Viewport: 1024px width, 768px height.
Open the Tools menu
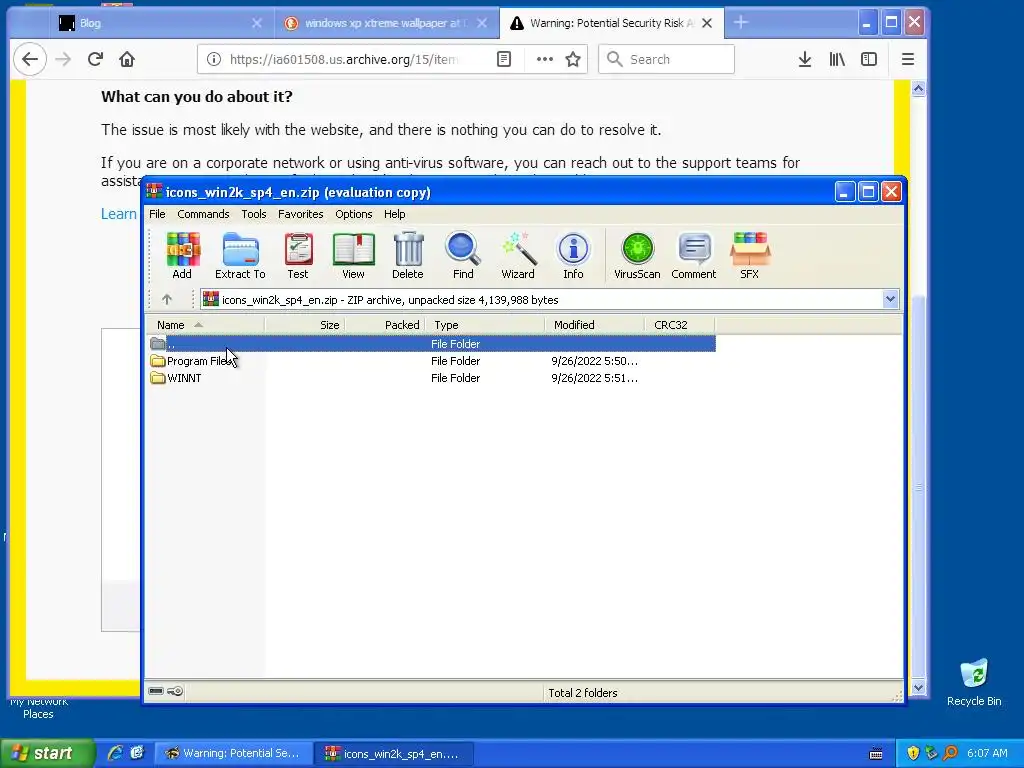click(x=254, y=214)
